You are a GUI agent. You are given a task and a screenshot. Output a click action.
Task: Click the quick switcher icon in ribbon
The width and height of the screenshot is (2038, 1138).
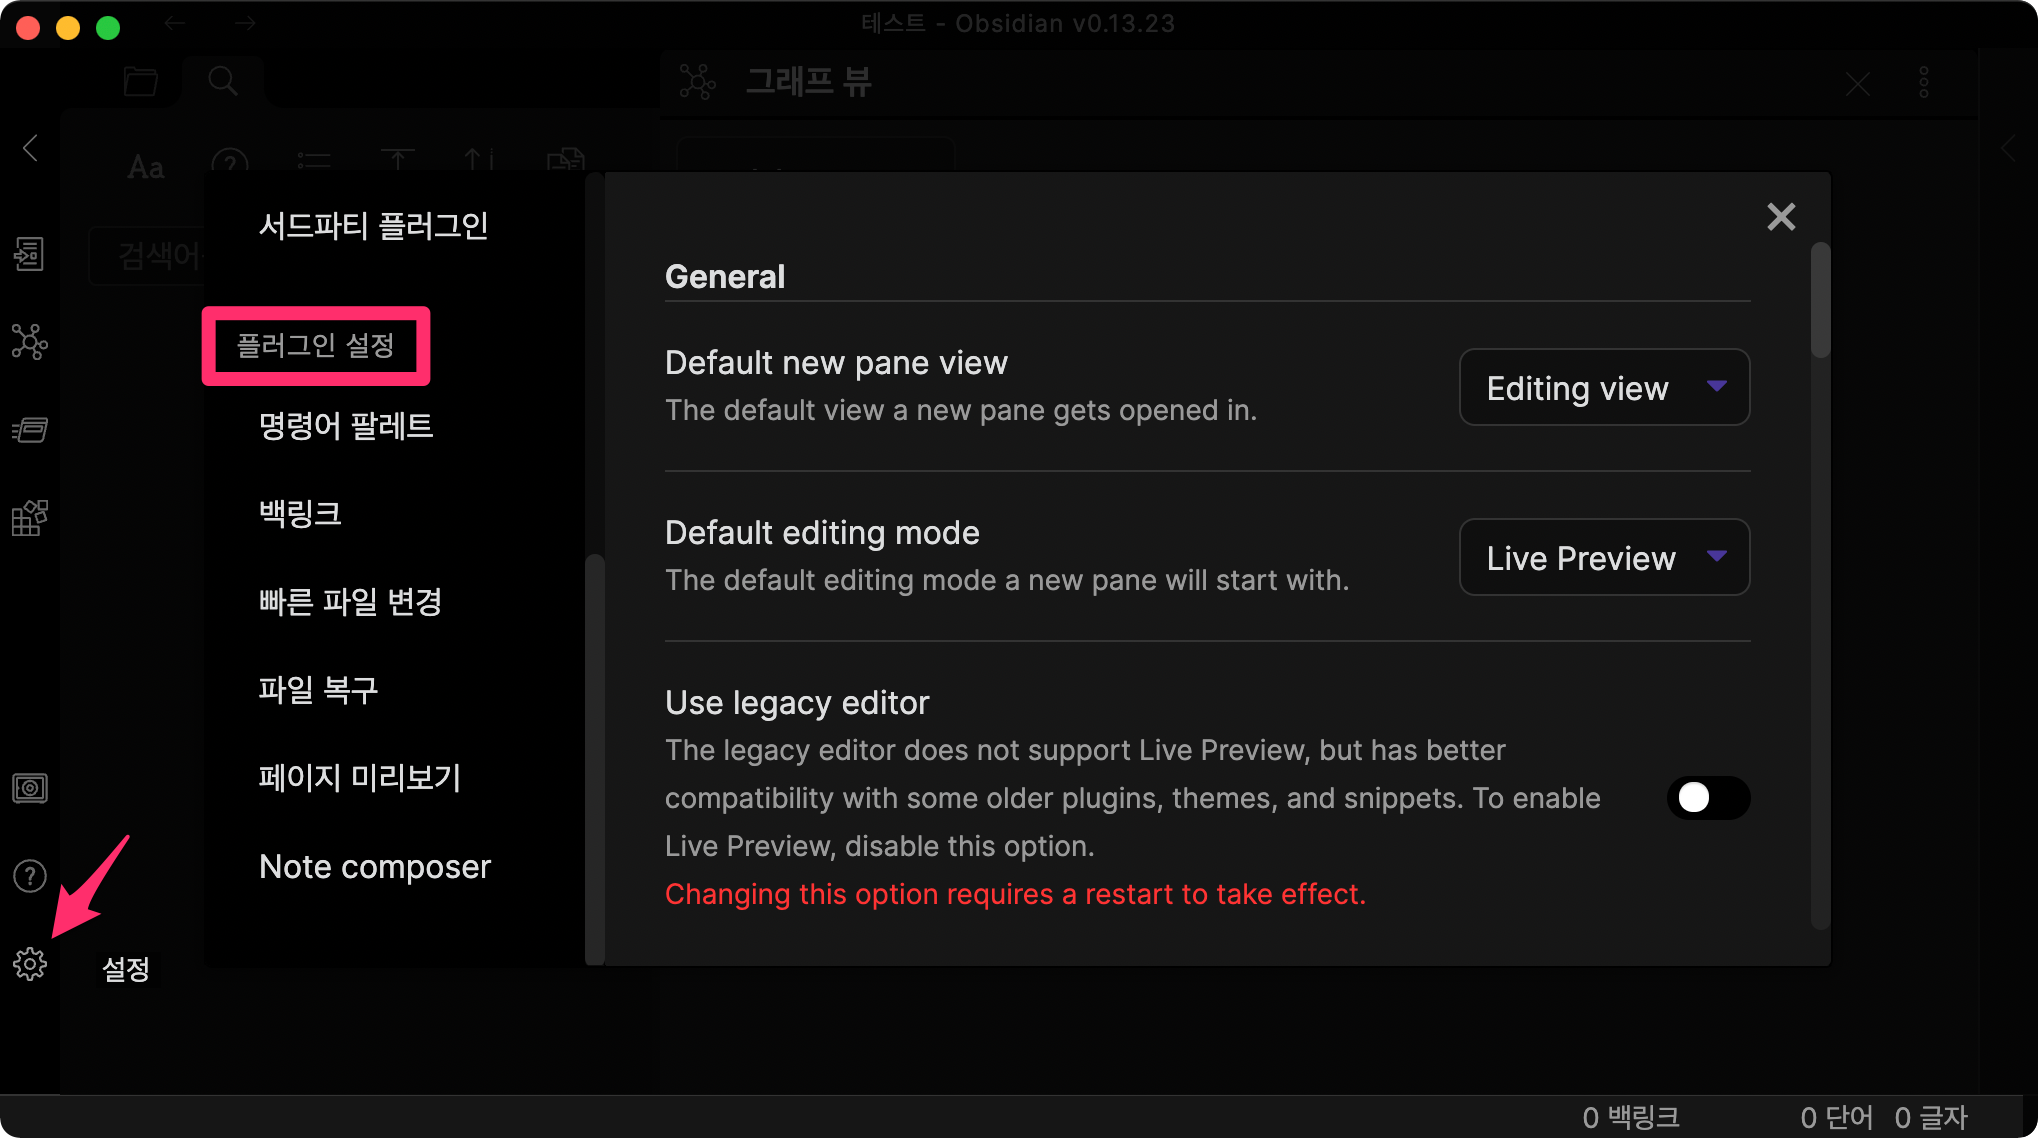pos(30,254)
